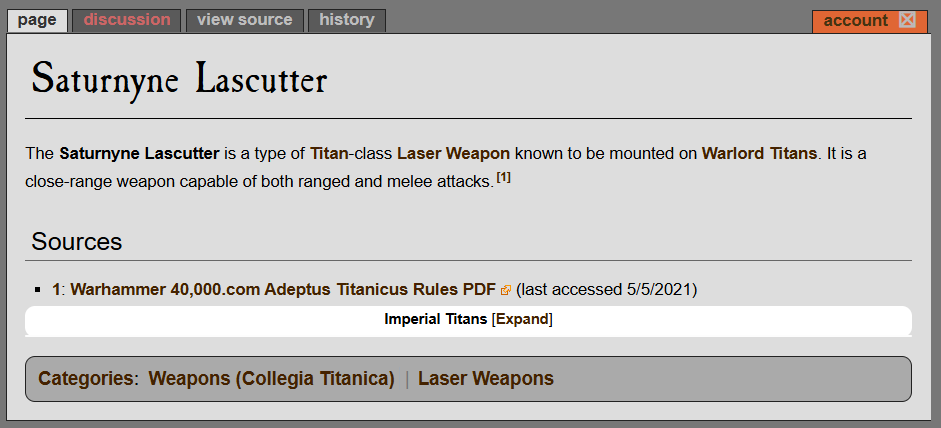Open the Imperial Titans navbox title link
Image resolution: width=941 pixels, height=428 pixels.
(436, 319)
